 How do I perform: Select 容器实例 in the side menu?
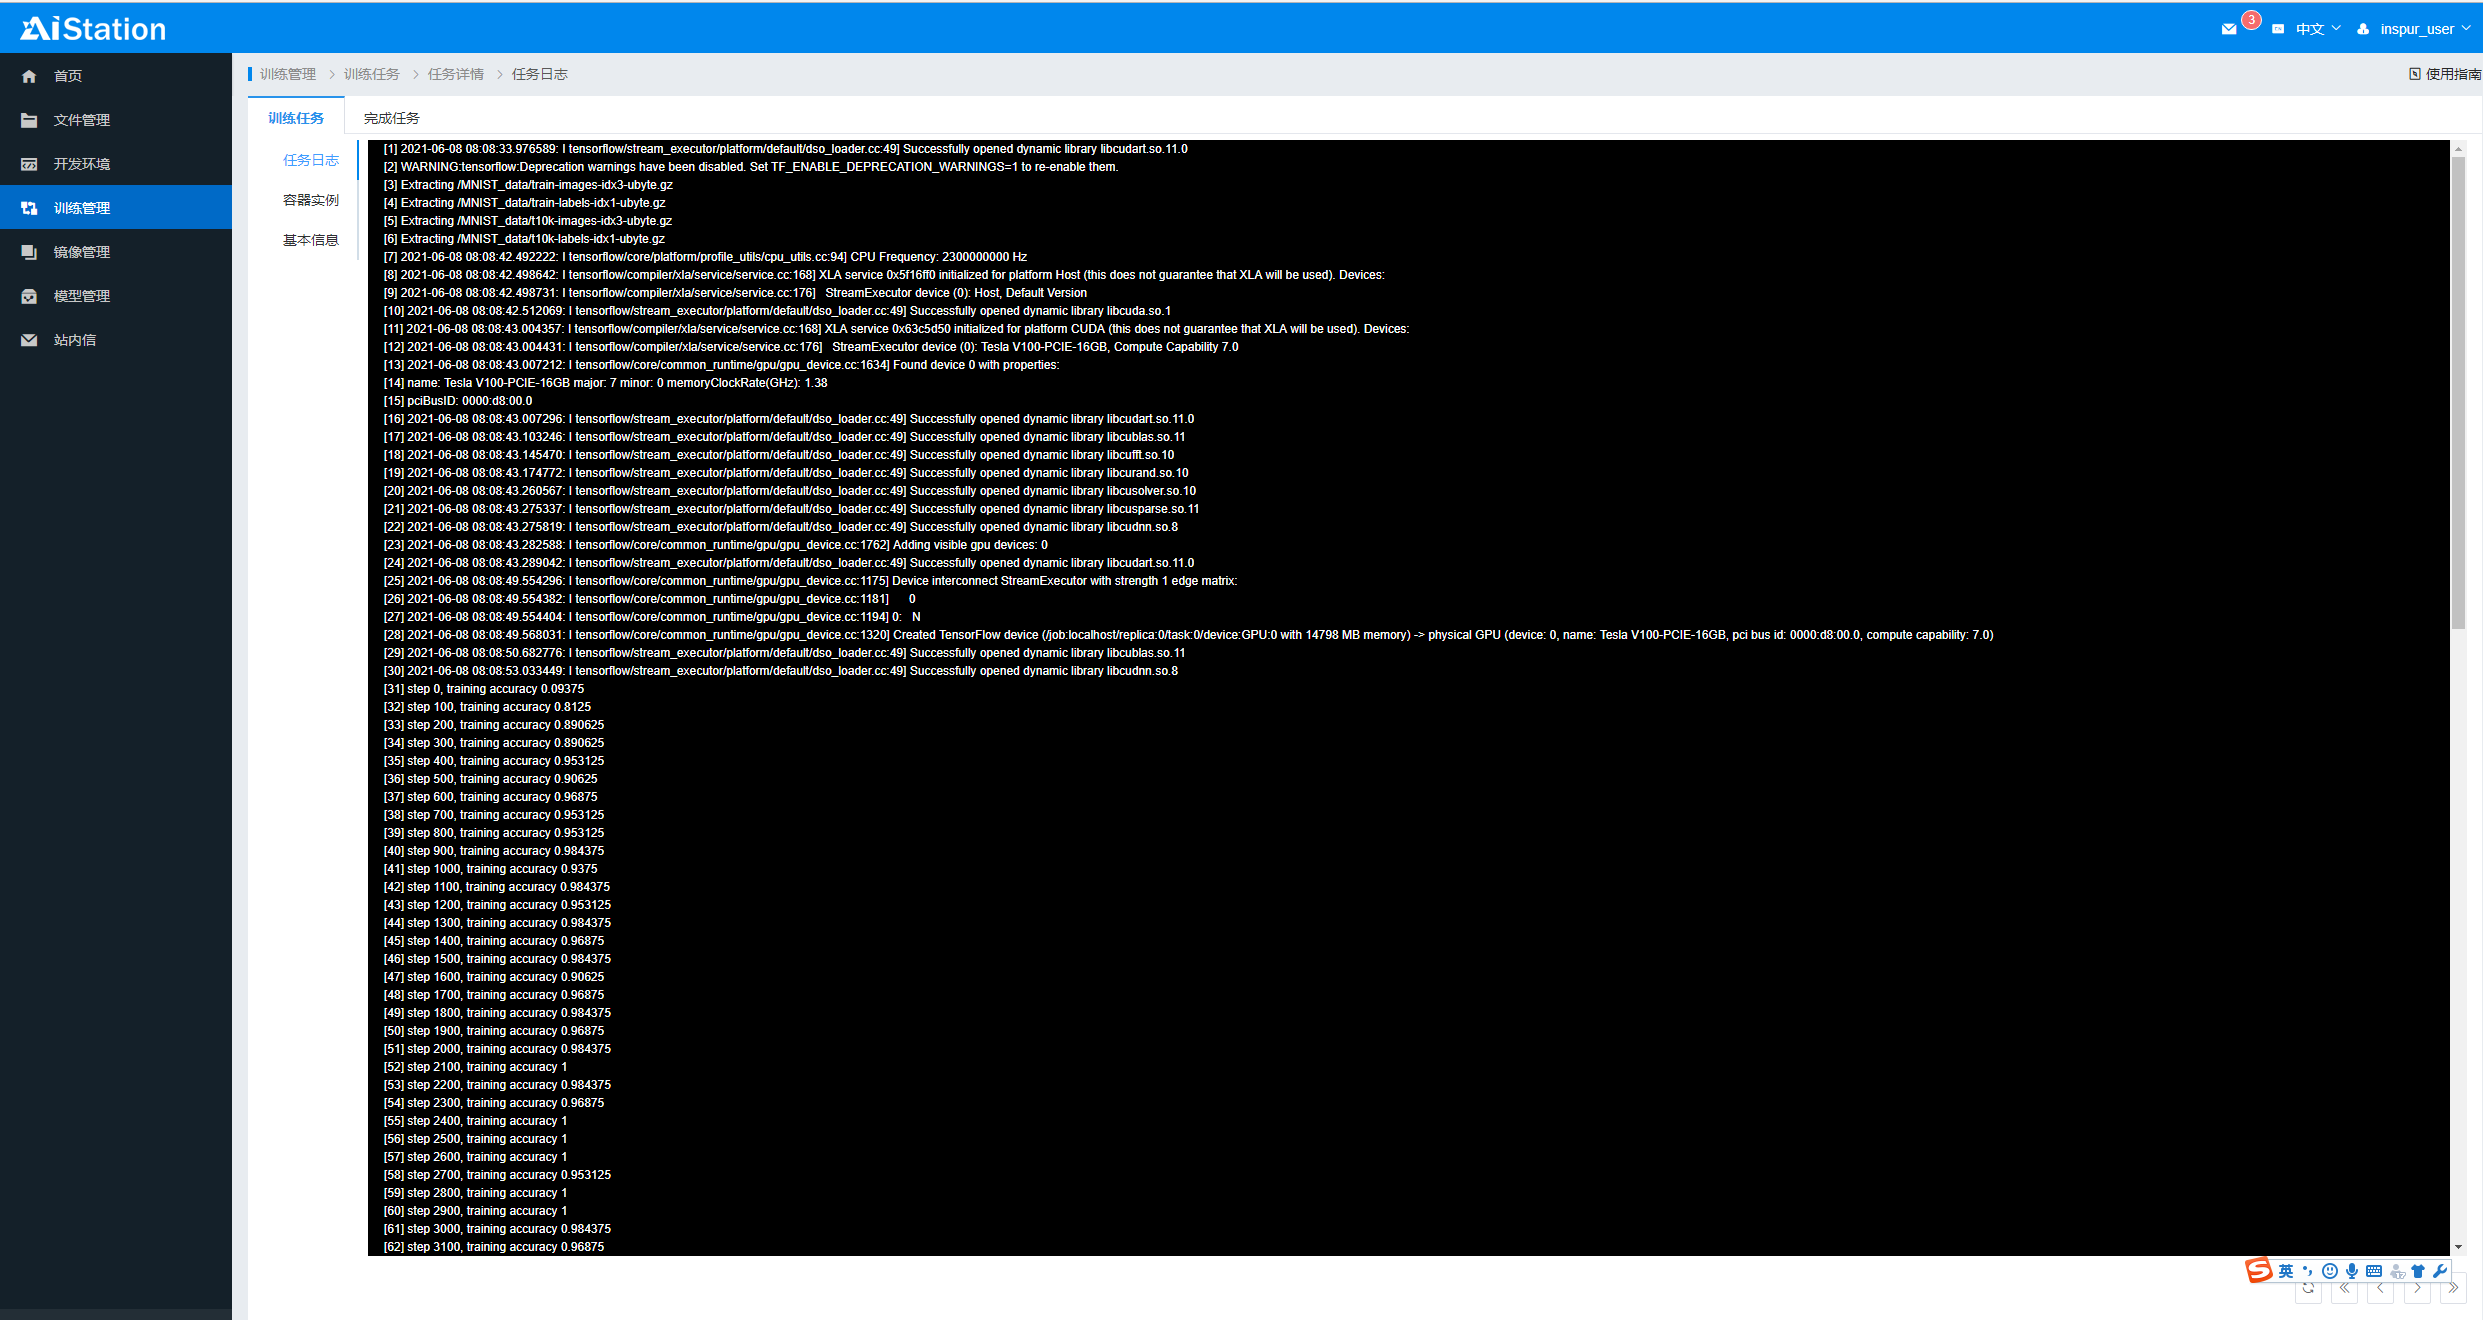pyautogui.click(x=310, y=200)
